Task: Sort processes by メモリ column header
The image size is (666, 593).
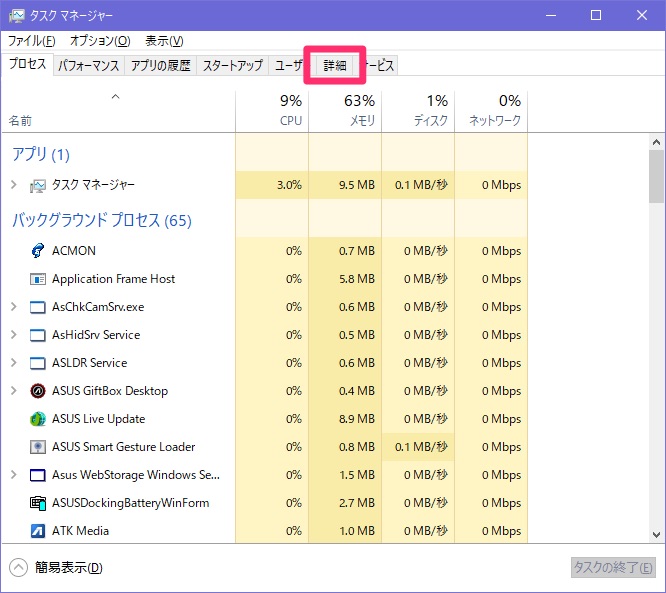Action: 345,112
